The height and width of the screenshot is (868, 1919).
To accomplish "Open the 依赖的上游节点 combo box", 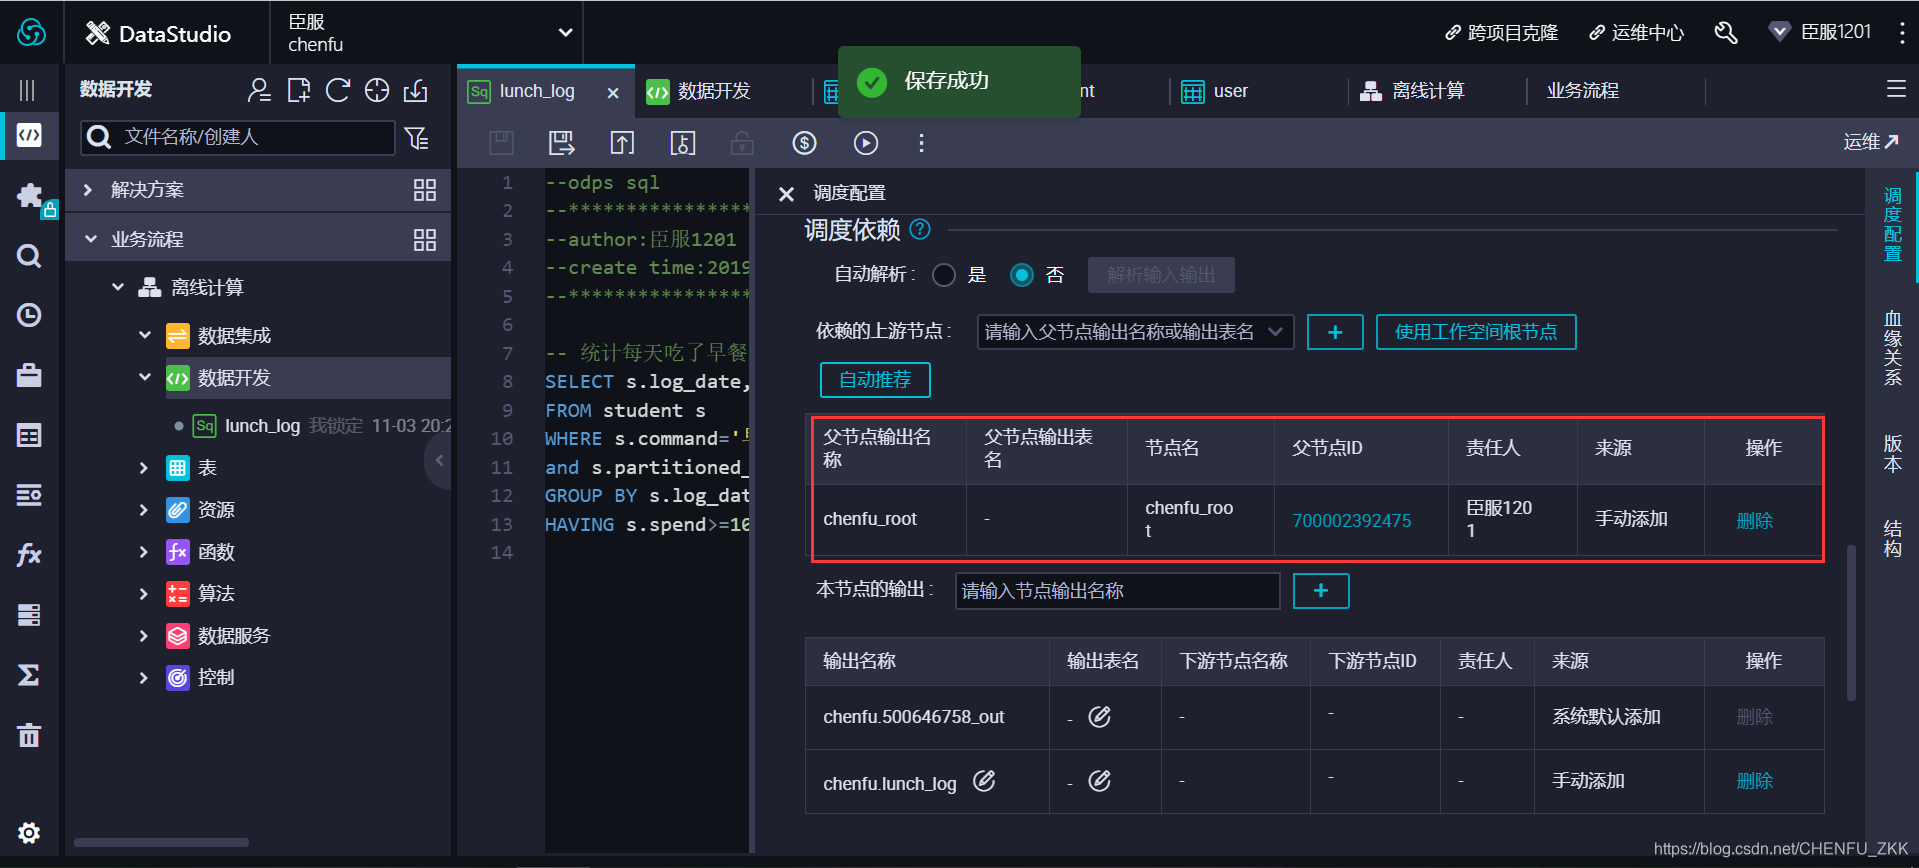I will 1135,332.
